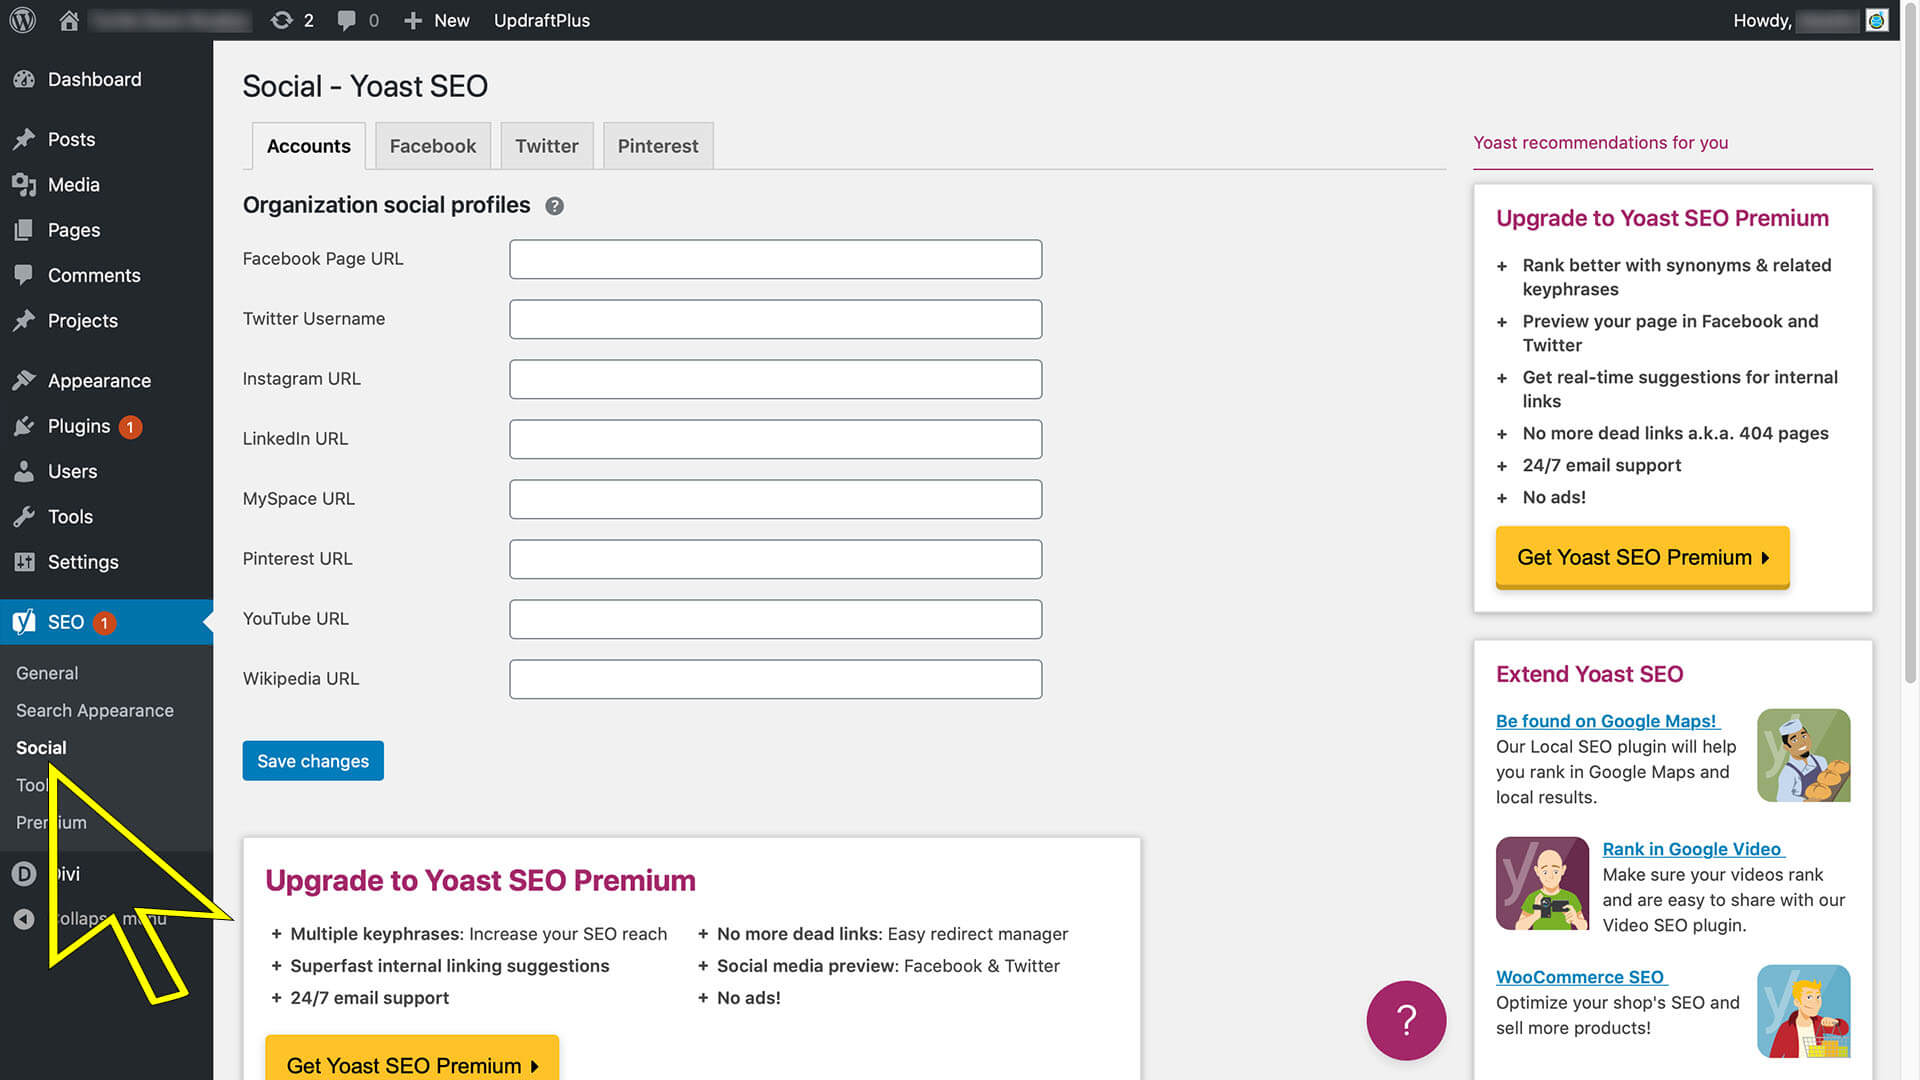Image resolution: width=1920 pixels, height=1080 pixels.
Task: Click bottom Get Yoast SEO Premium button
Action: pyautogui.click(x=412, y=1060)
